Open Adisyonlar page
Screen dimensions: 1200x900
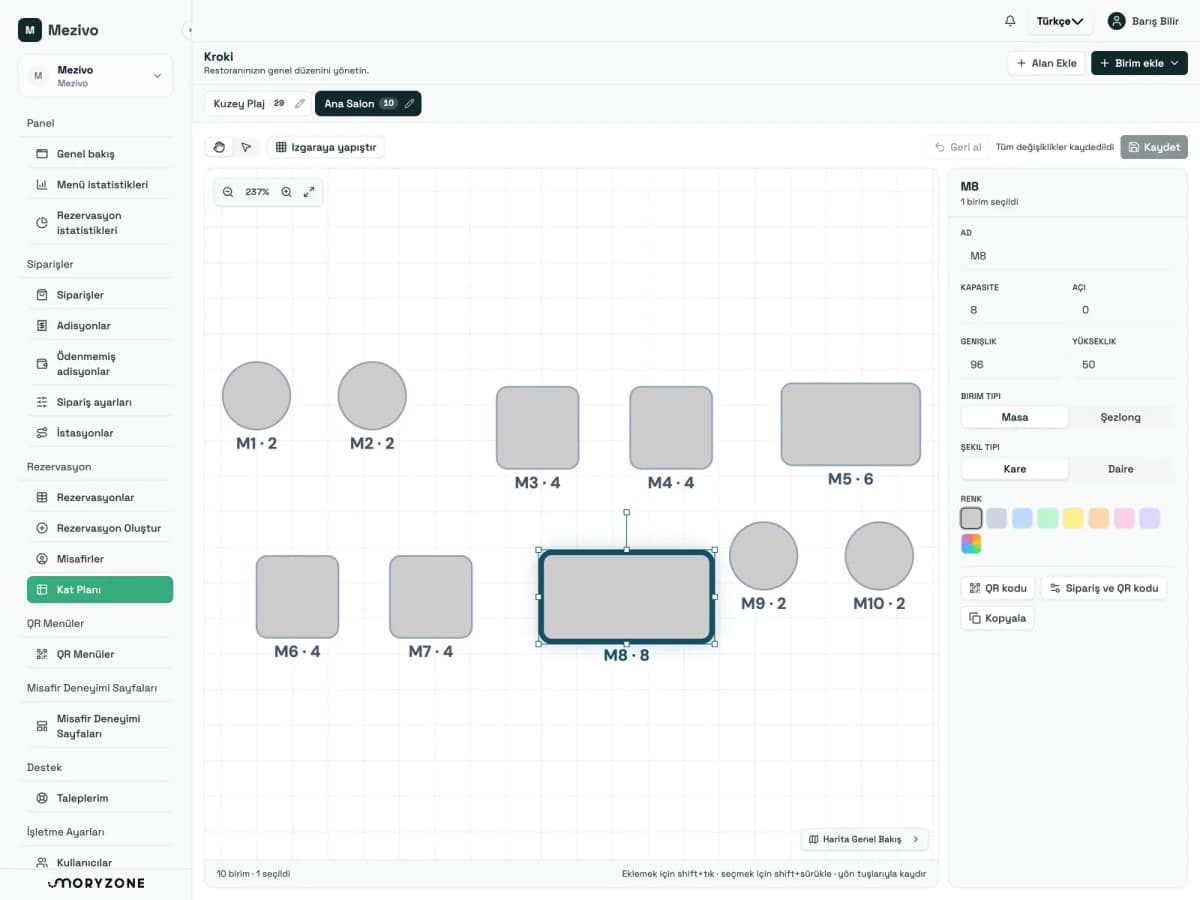click(99, 326)
